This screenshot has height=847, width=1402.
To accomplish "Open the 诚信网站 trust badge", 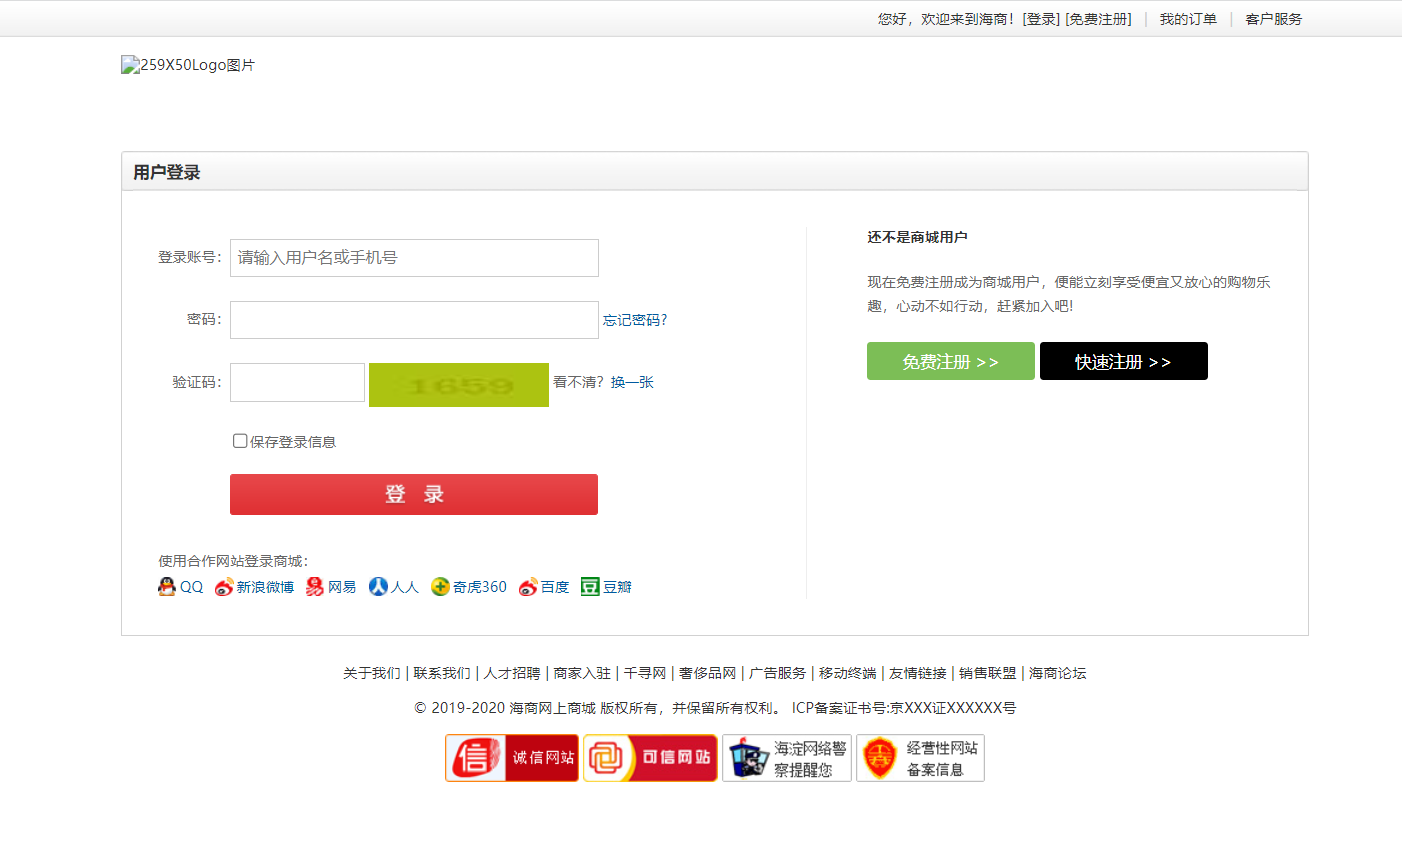I will pos(512,758).
